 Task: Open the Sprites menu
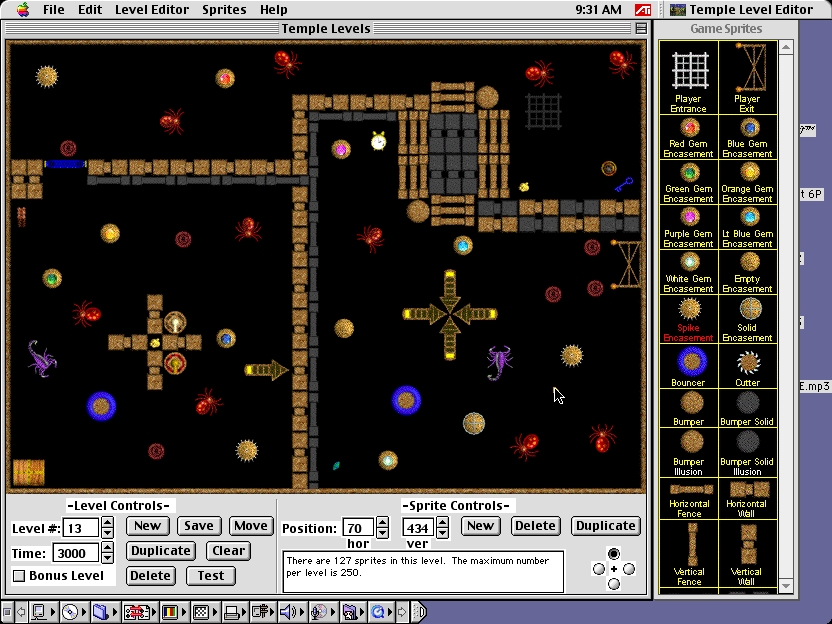click(x=224, y=9)
